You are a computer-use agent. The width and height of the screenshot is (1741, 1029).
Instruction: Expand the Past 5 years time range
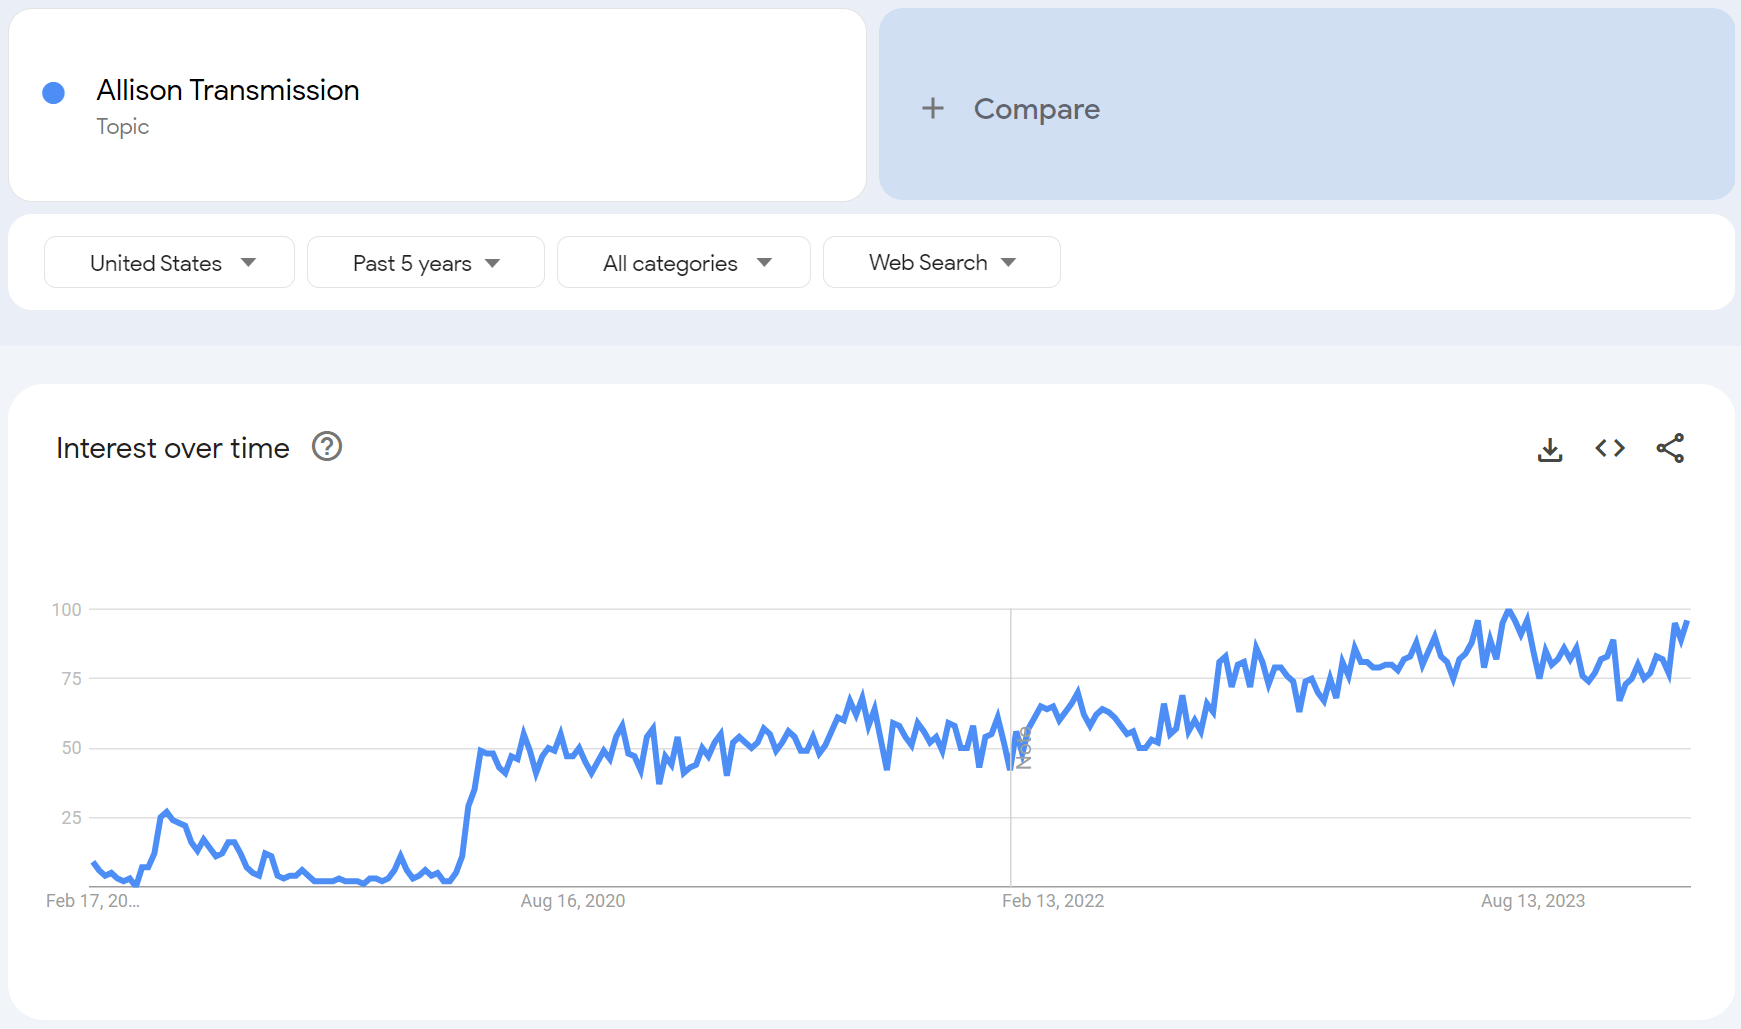pyautogui.click(x=425, y=262)
